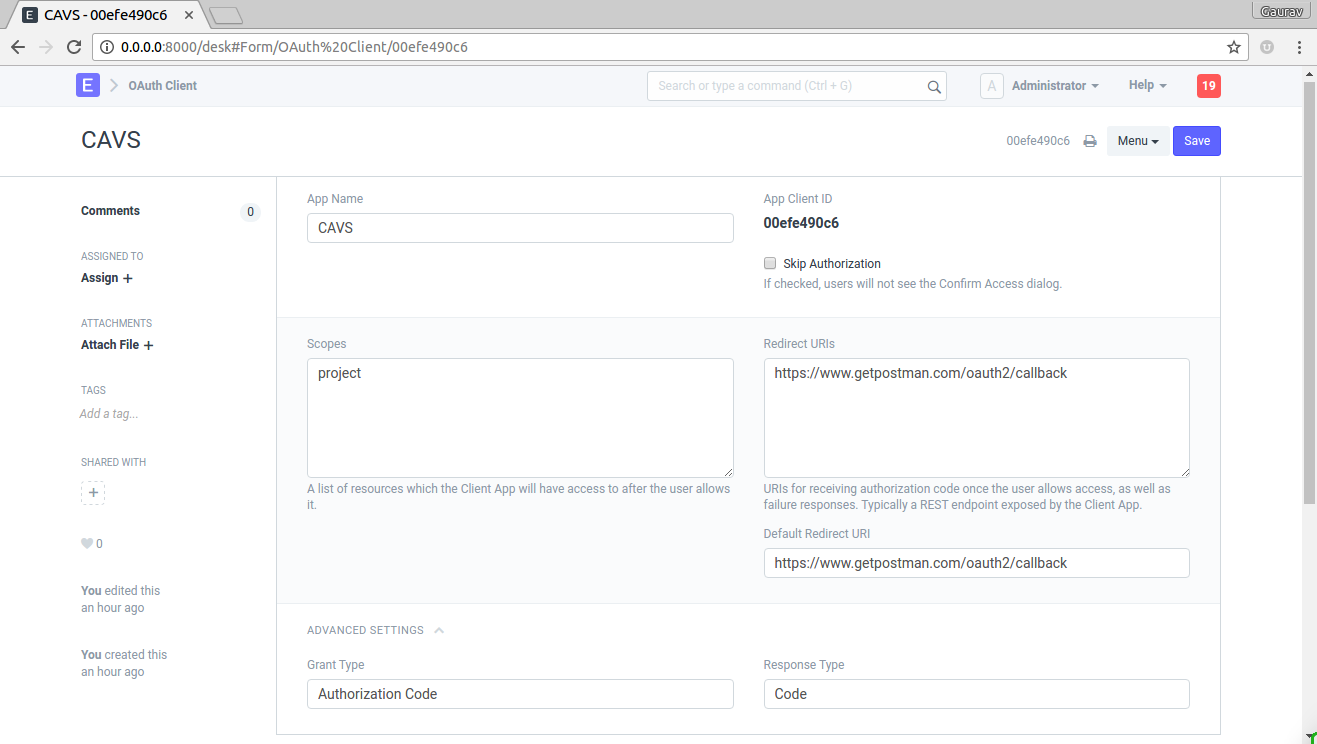Click the Default Redirect URI field
The width and height of the screenshot is (1317, 744).
click(977, 563)
